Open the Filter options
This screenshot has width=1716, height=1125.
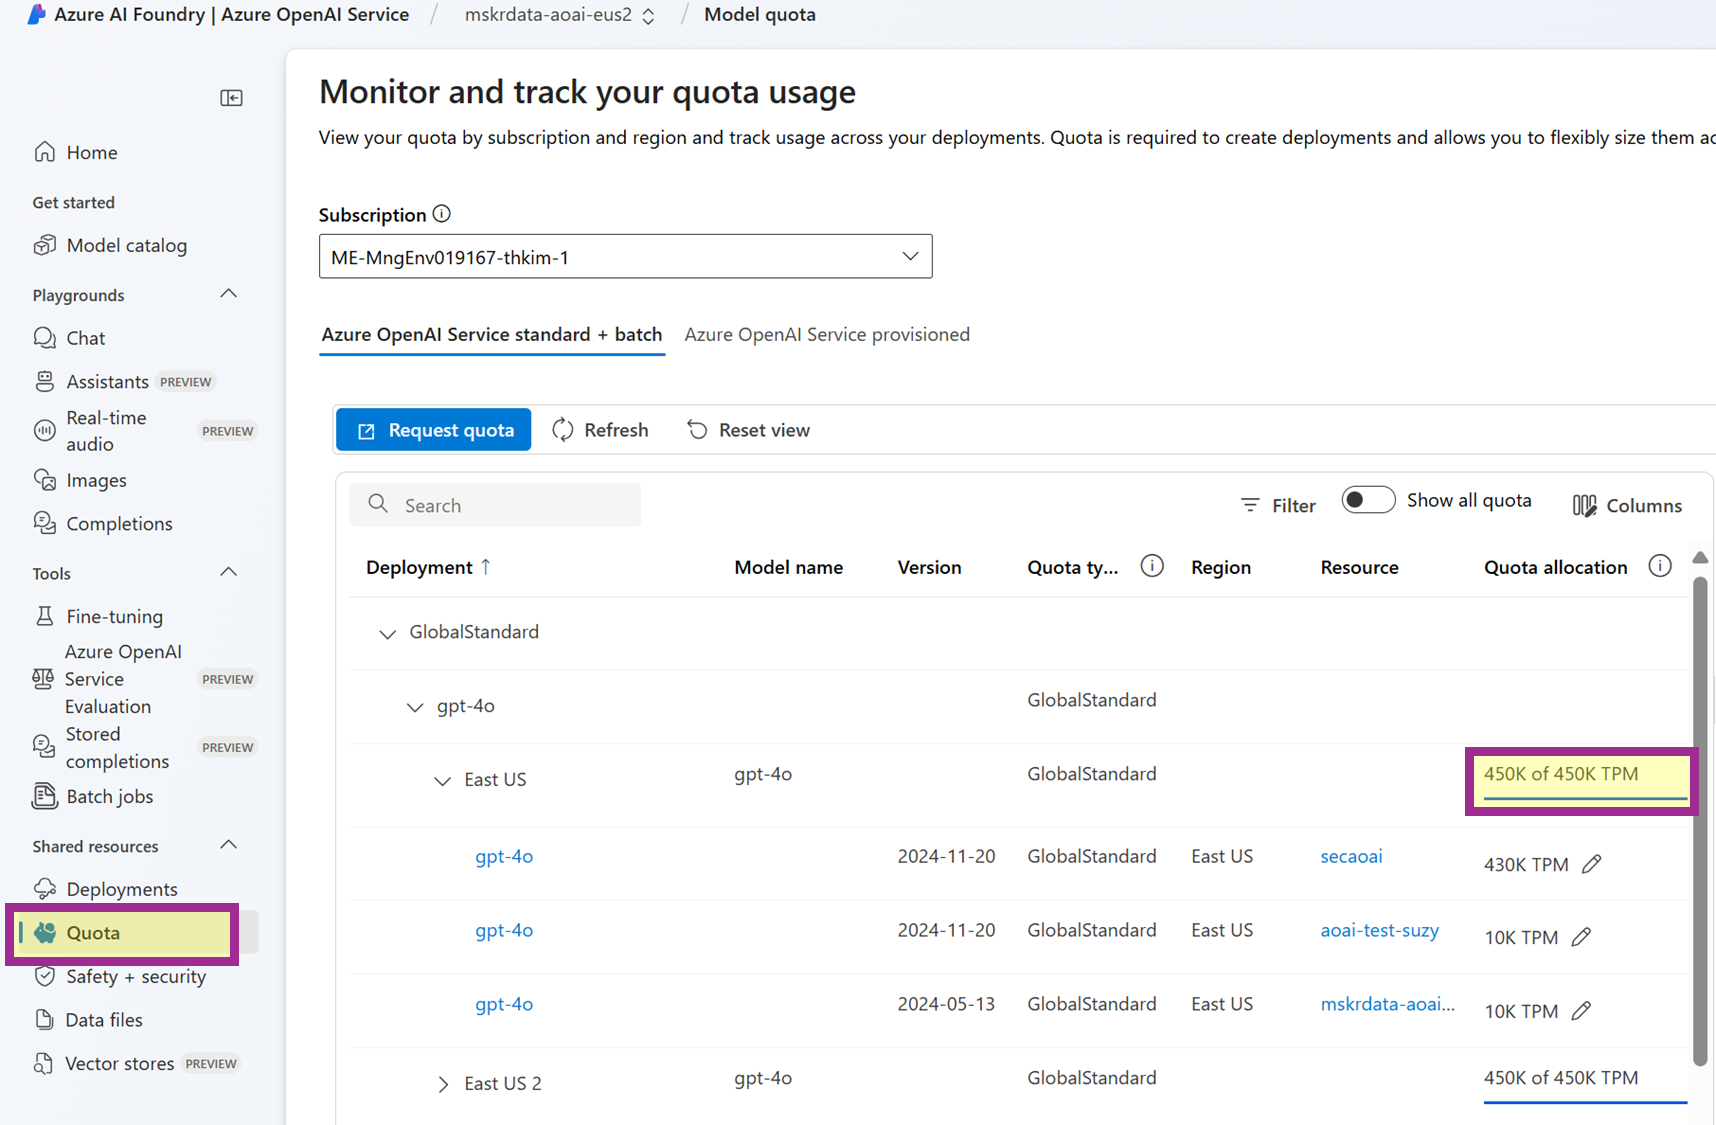[1278, 505]
